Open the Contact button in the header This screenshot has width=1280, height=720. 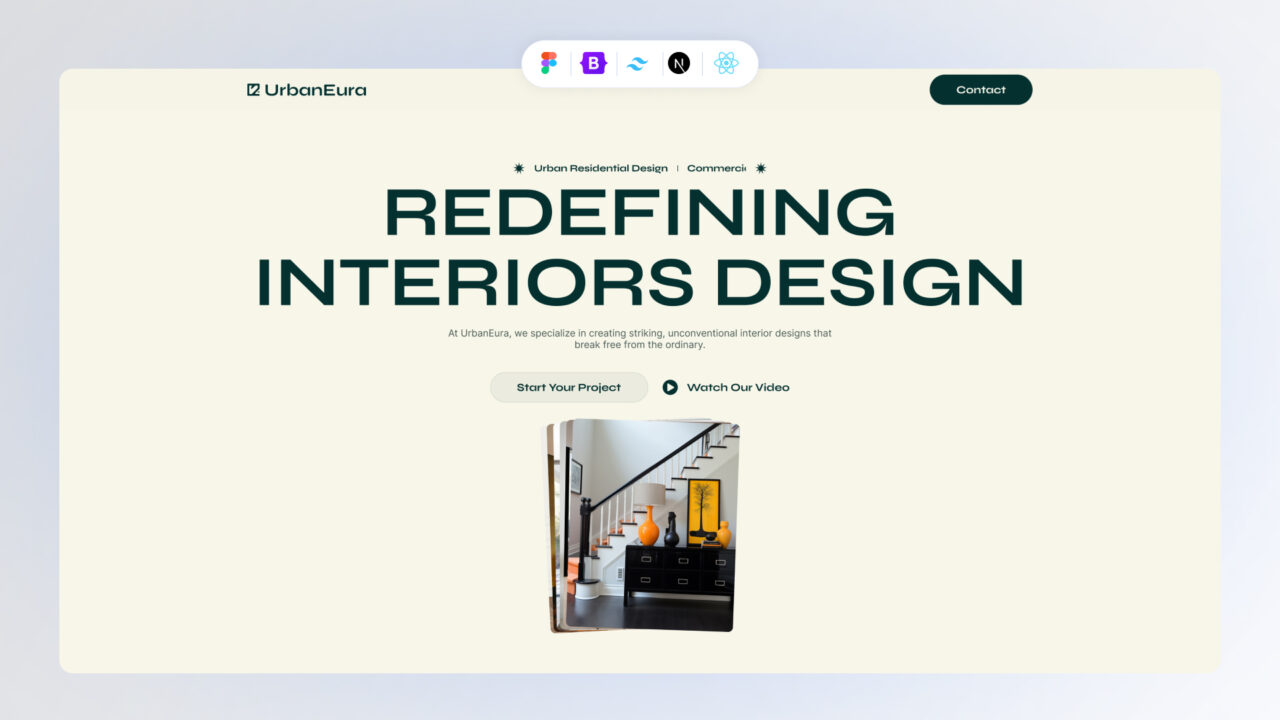980,90
